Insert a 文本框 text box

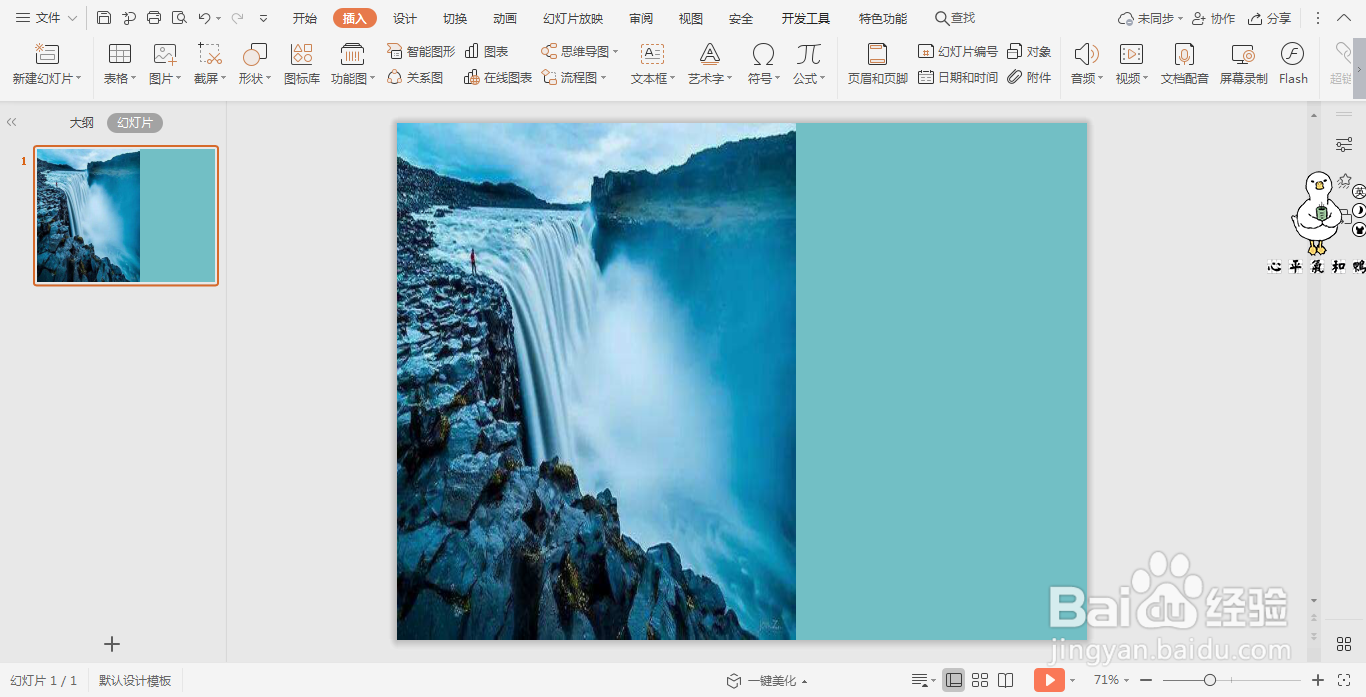(x=652, y=64)
